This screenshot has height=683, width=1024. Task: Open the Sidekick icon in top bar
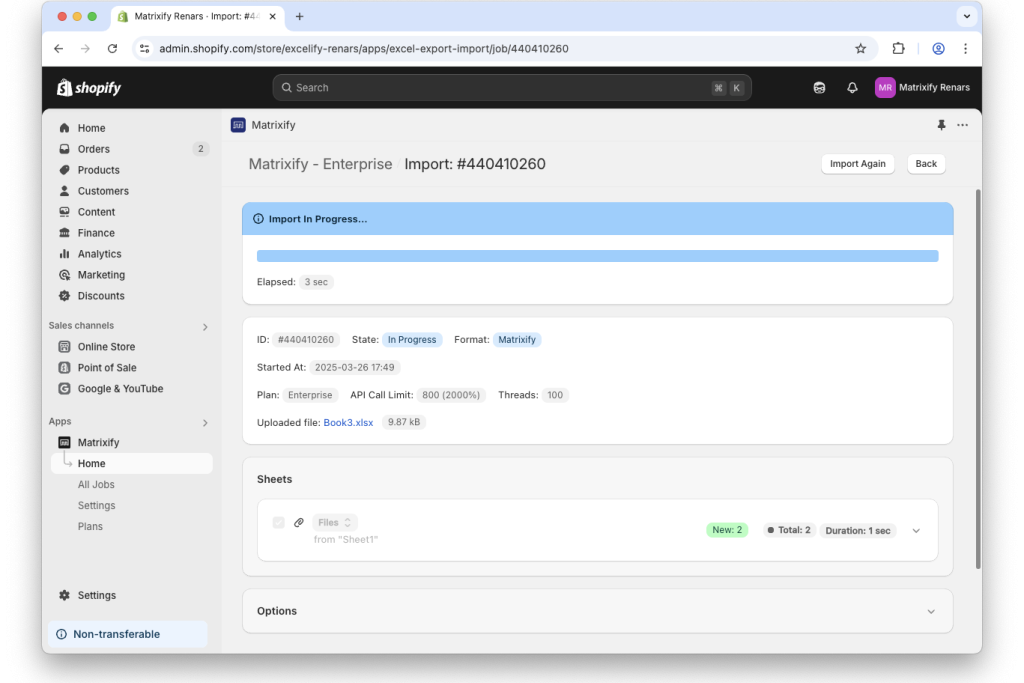pos(819,87)
